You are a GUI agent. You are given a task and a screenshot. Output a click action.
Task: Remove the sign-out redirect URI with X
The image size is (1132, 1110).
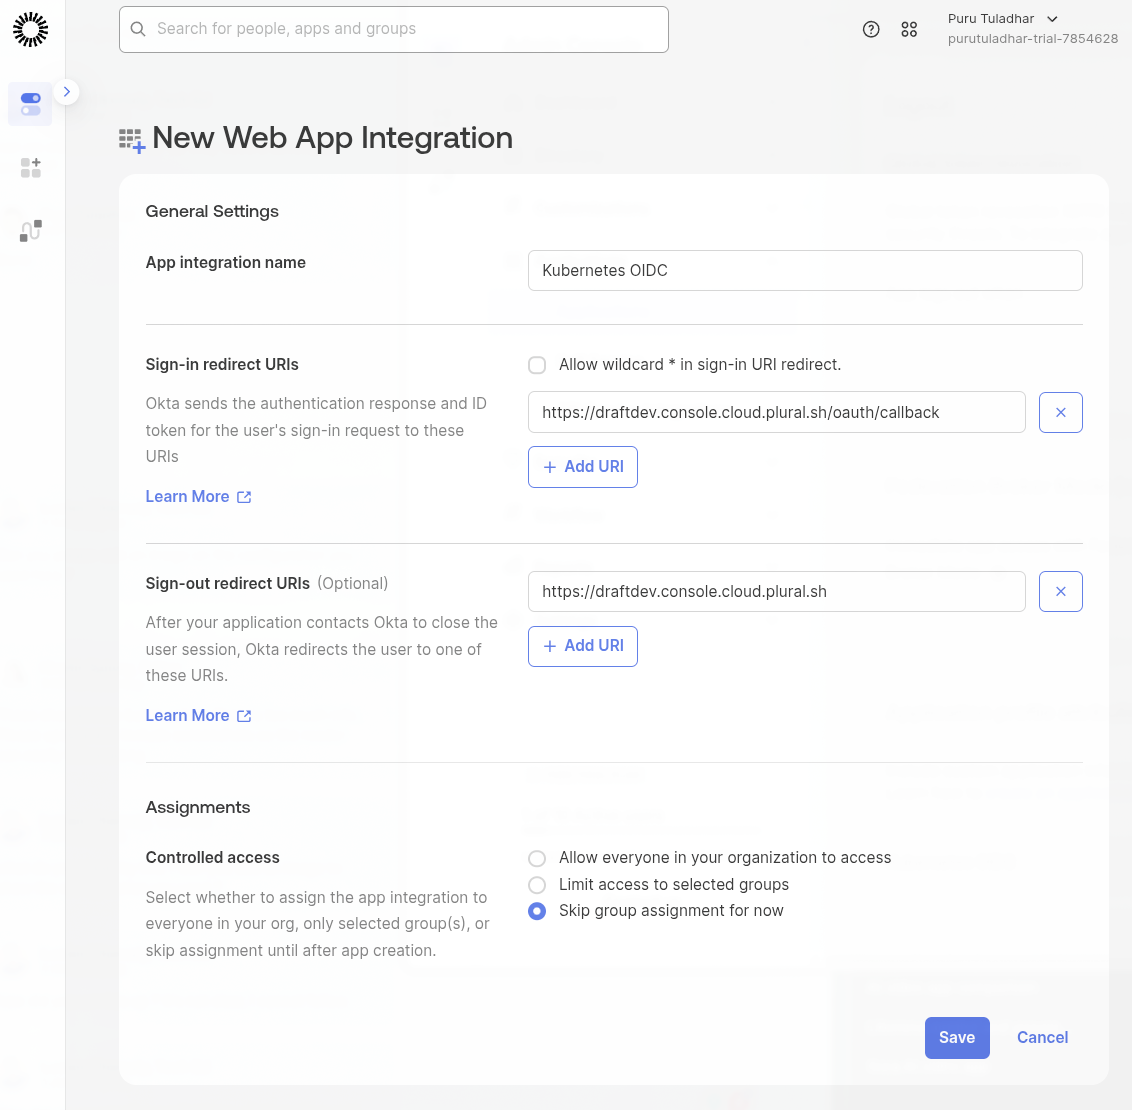[1060, 592]
